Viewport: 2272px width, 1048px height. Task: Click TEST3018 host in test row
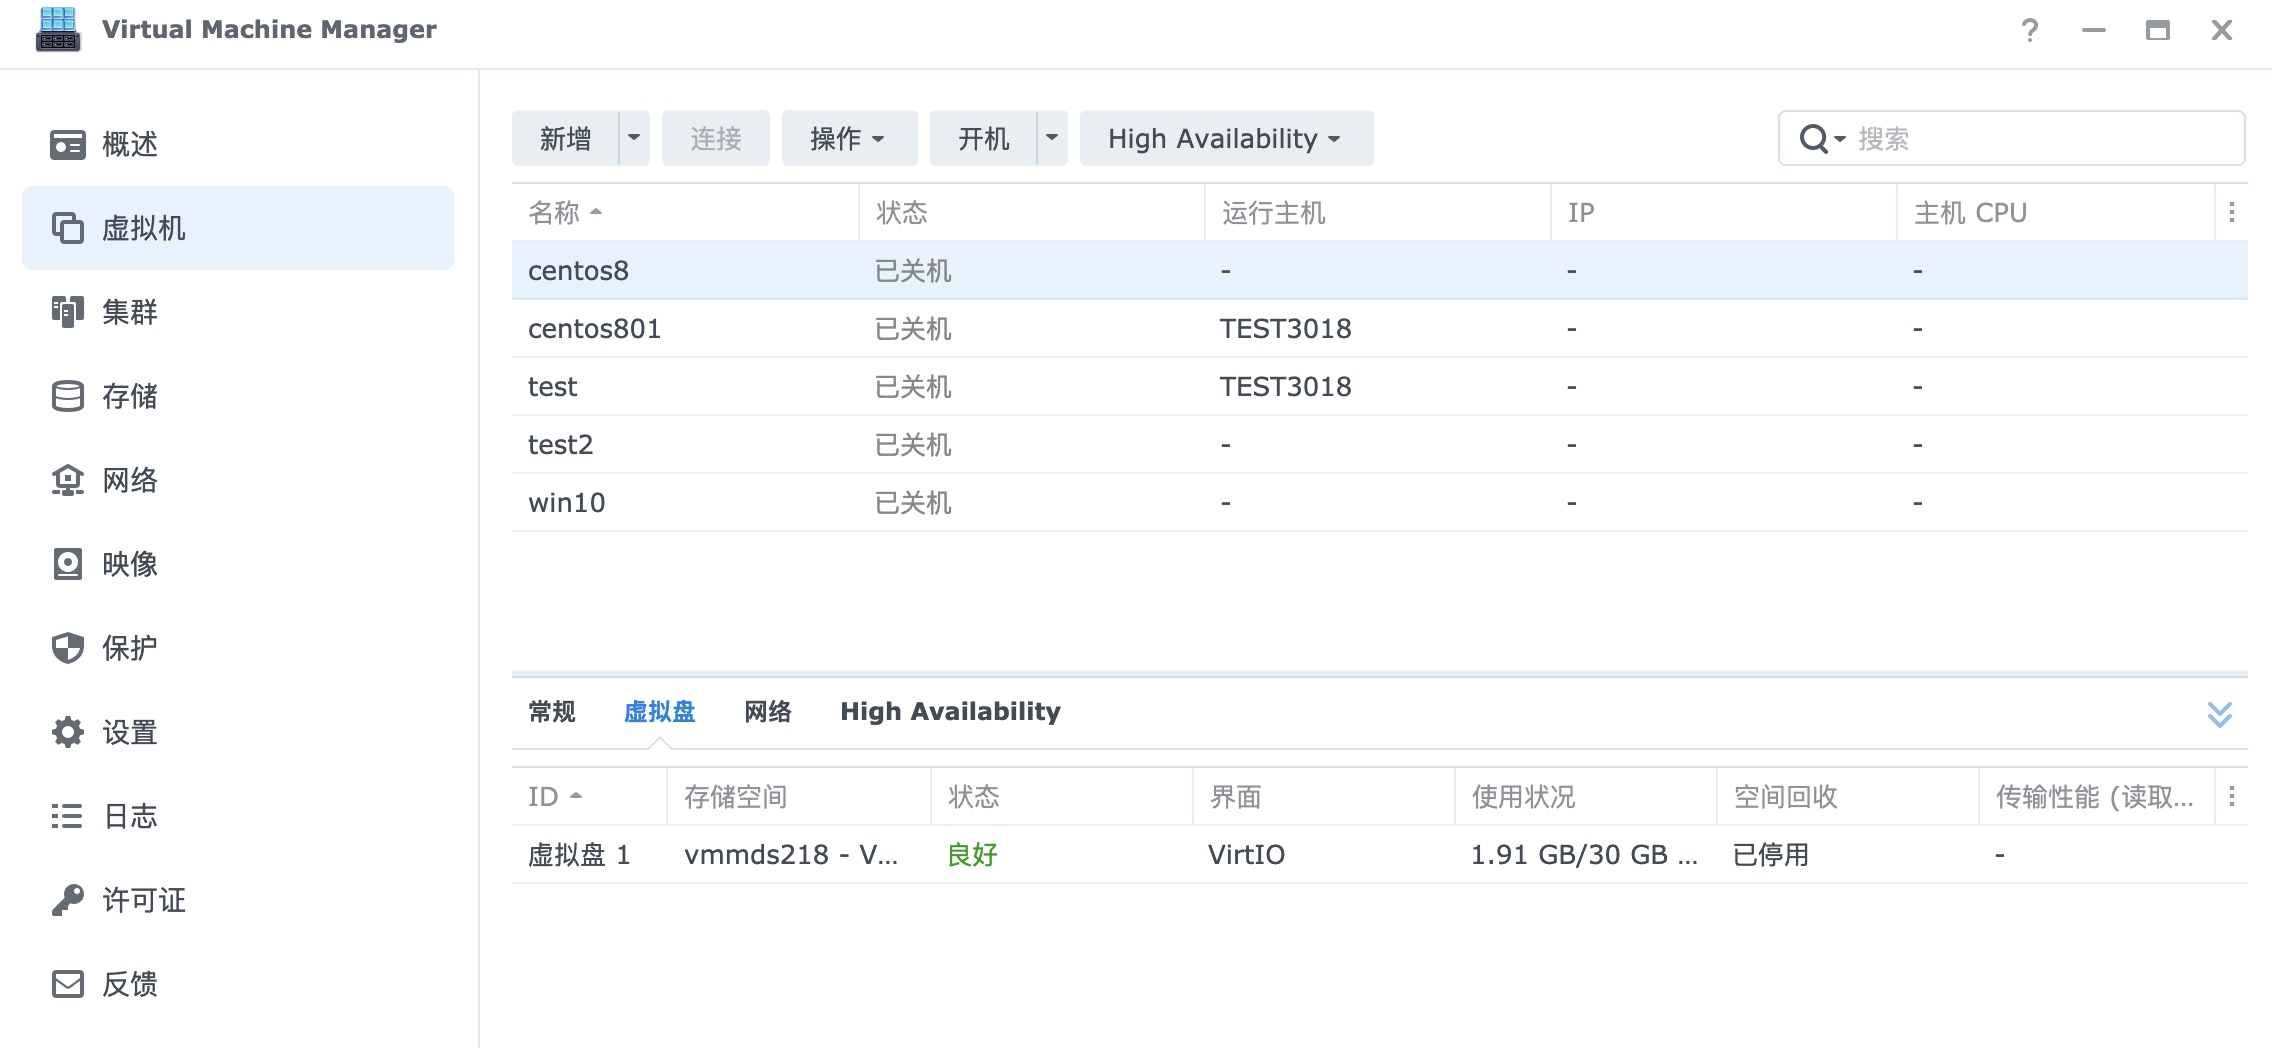click(x=1285, y=386)
